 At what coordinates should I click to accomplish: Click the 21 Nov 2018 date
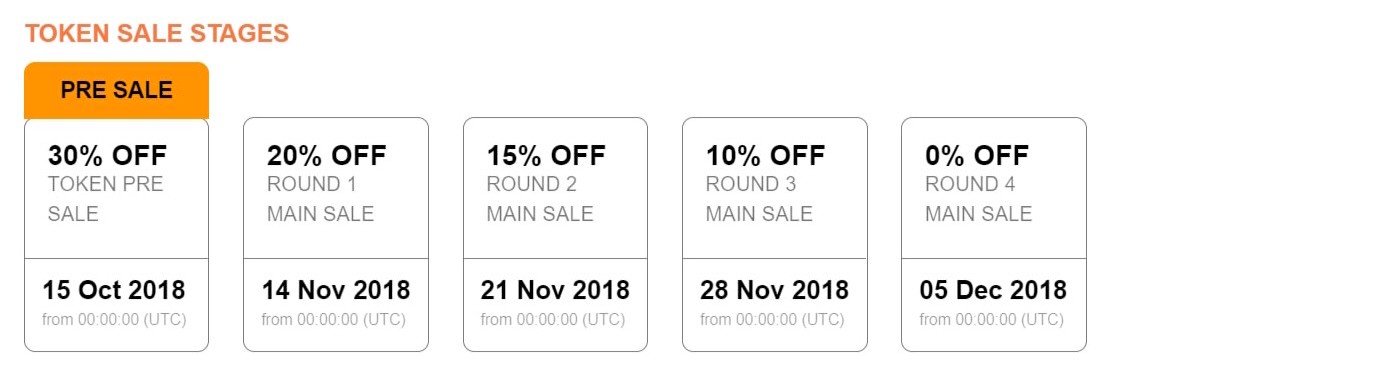(x=555, y=290)
